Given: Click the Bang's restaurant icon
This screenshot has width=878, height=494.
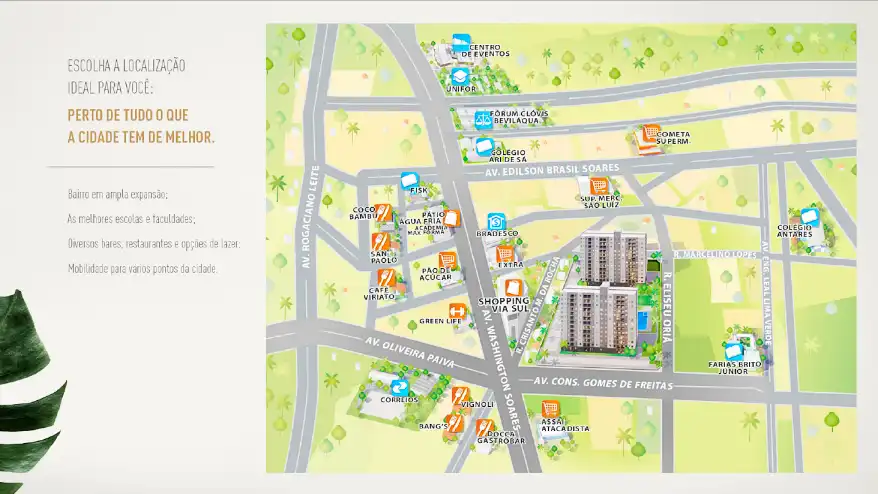Looking at the screenshot, I should click(x=455, y=422).
